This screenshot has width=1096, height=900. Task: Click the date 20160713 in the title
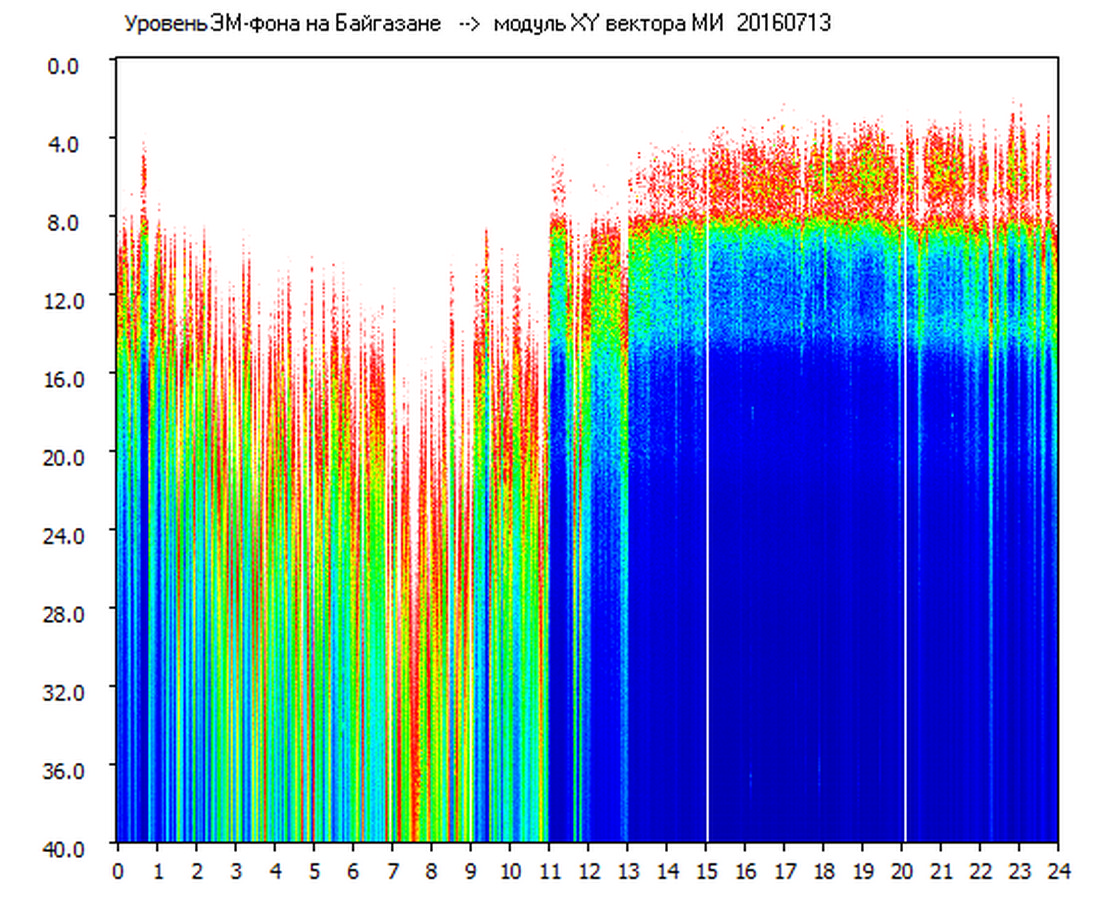coord(783,24)
